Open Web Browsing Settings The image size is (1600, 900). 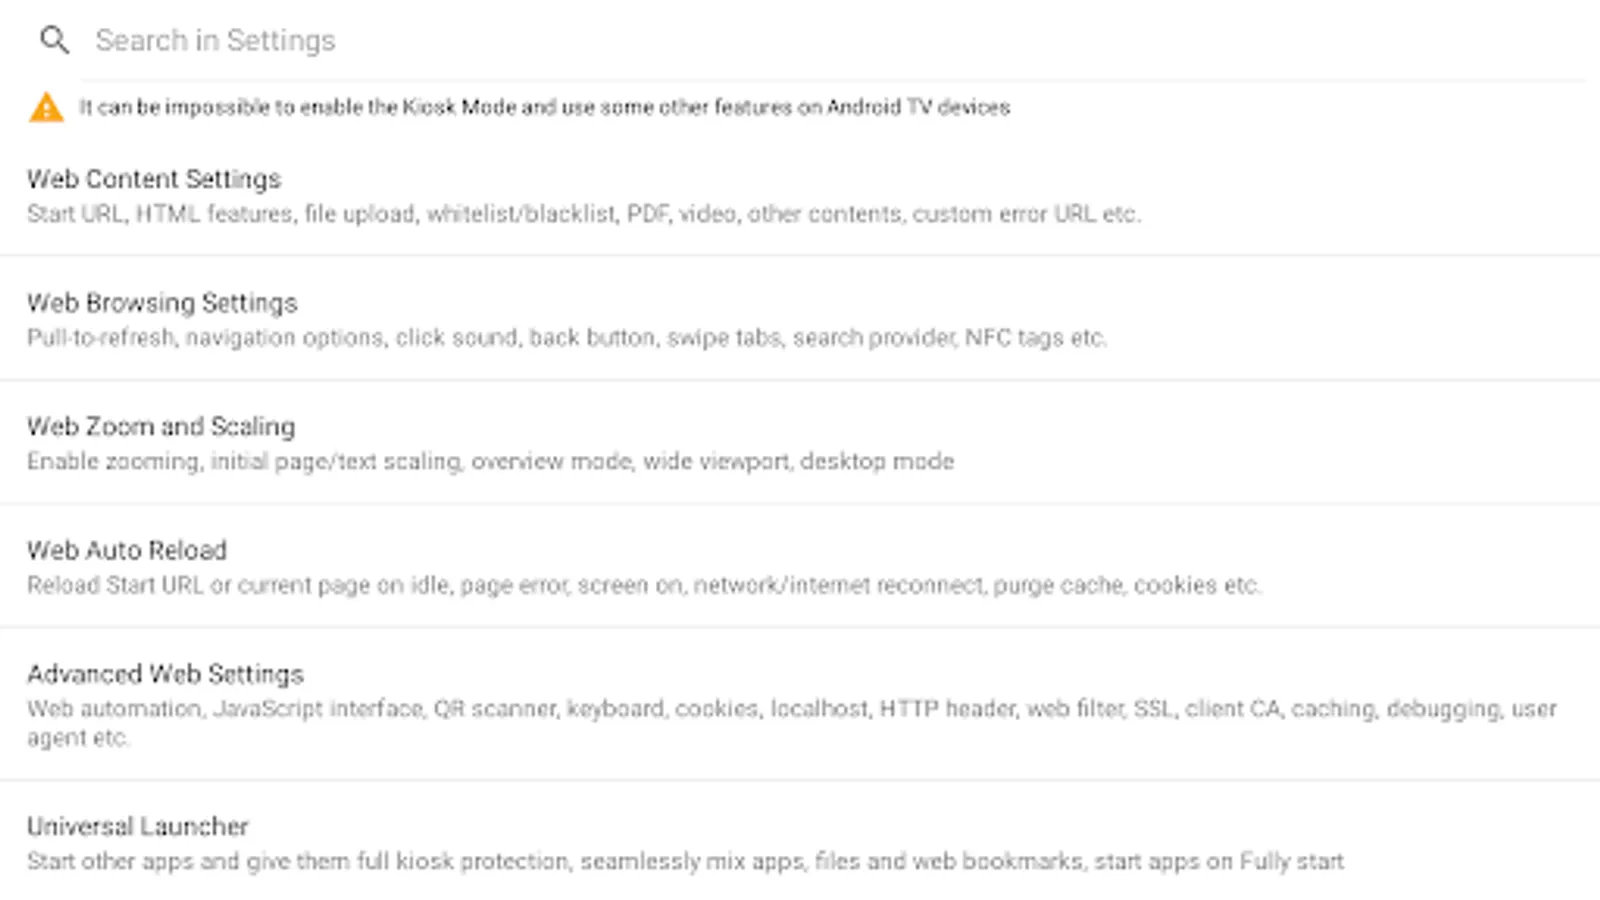[162, 303]
